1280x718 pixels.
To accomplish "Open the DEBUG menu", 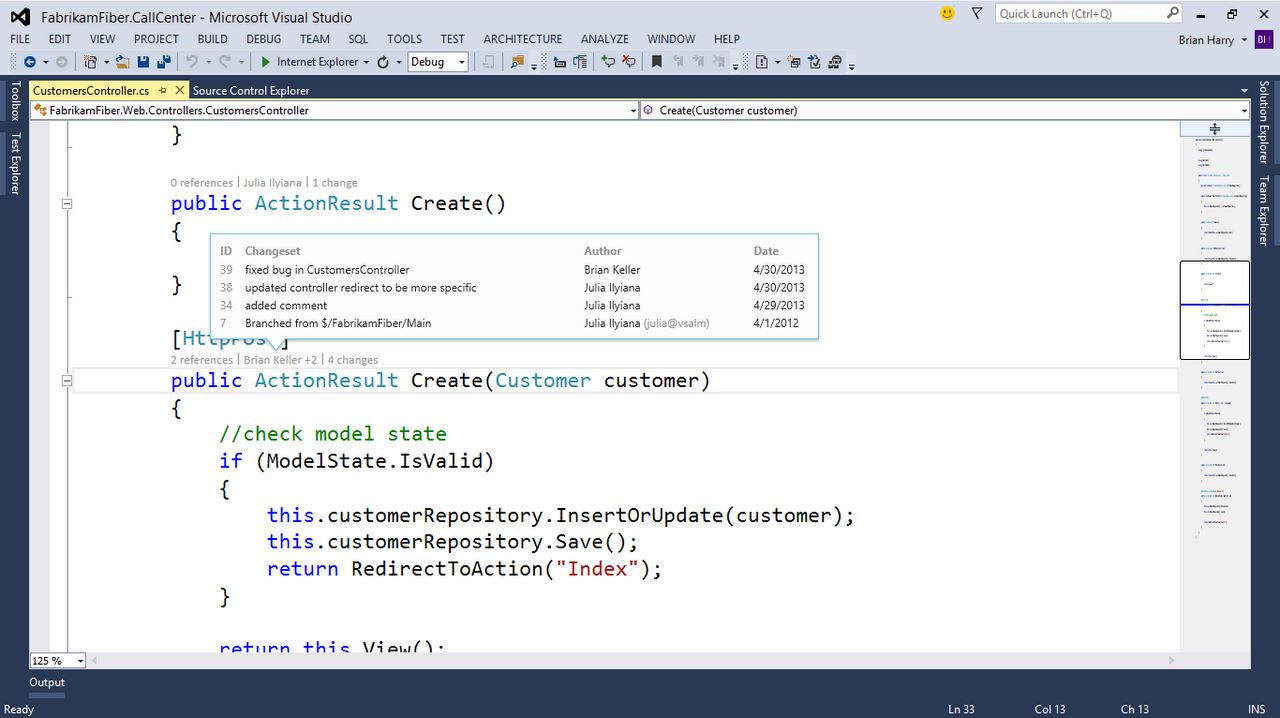I will tap(264, 39).
